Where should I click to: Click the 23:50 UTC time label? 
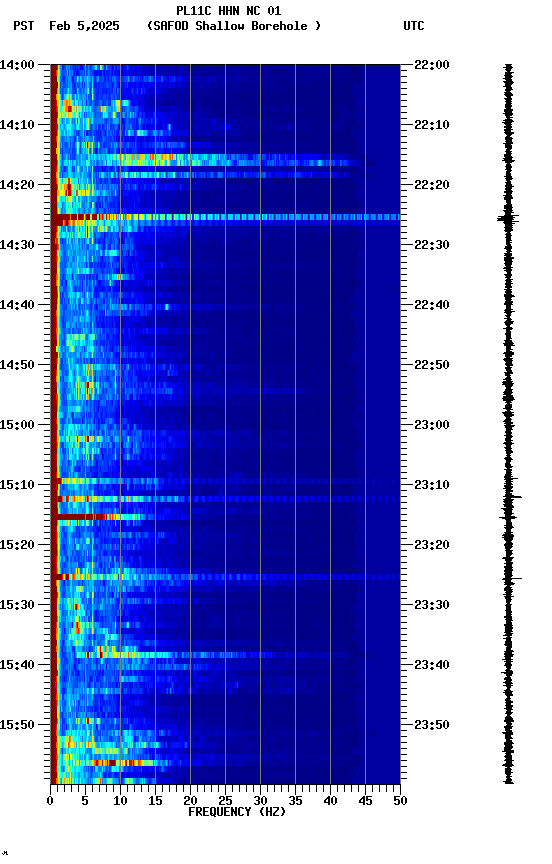point(432,725)
